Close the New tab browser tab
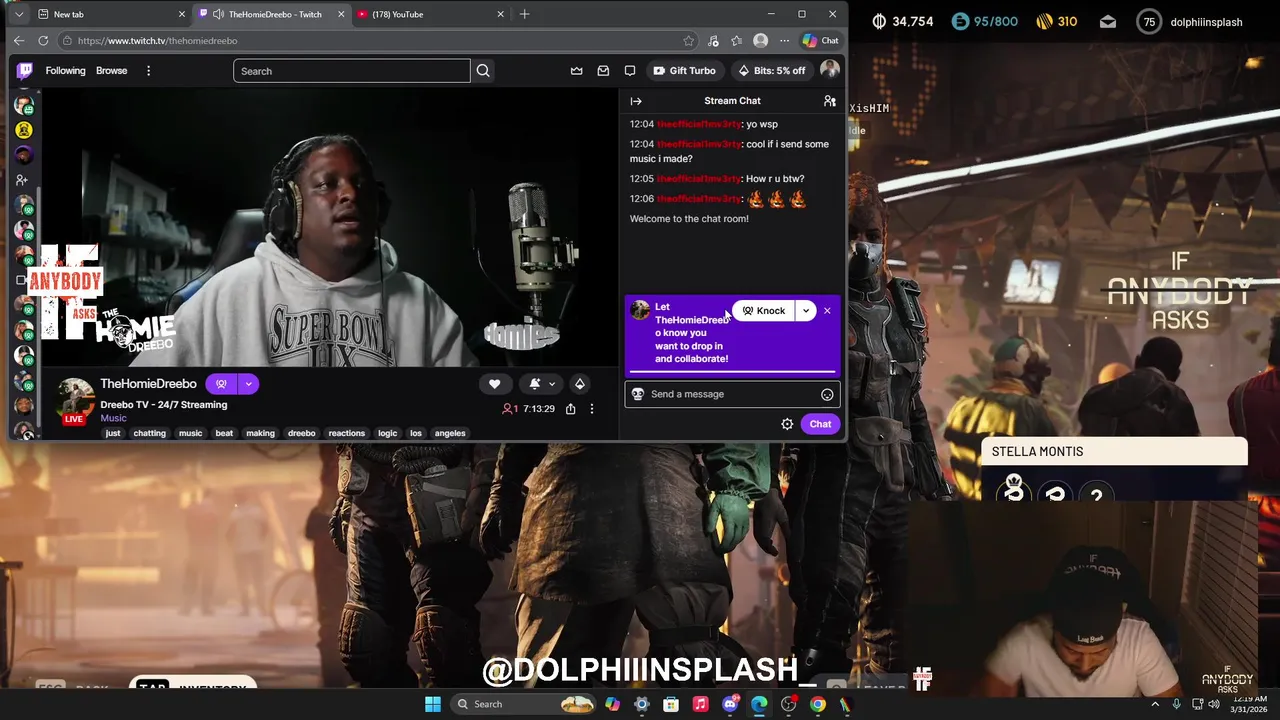Image resolution: width=1280 pixels, height=720 pixels. (x=182, y=14)
